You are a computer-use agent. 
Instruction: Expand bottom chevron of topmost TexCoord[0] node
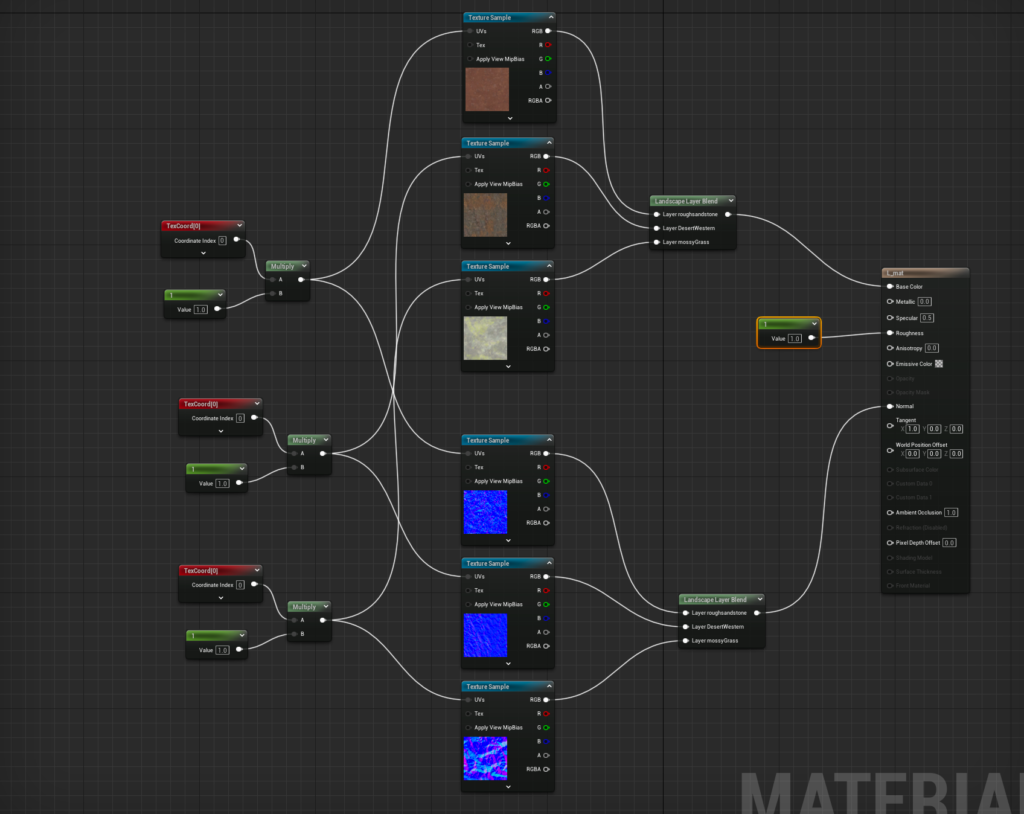point(203,253)
